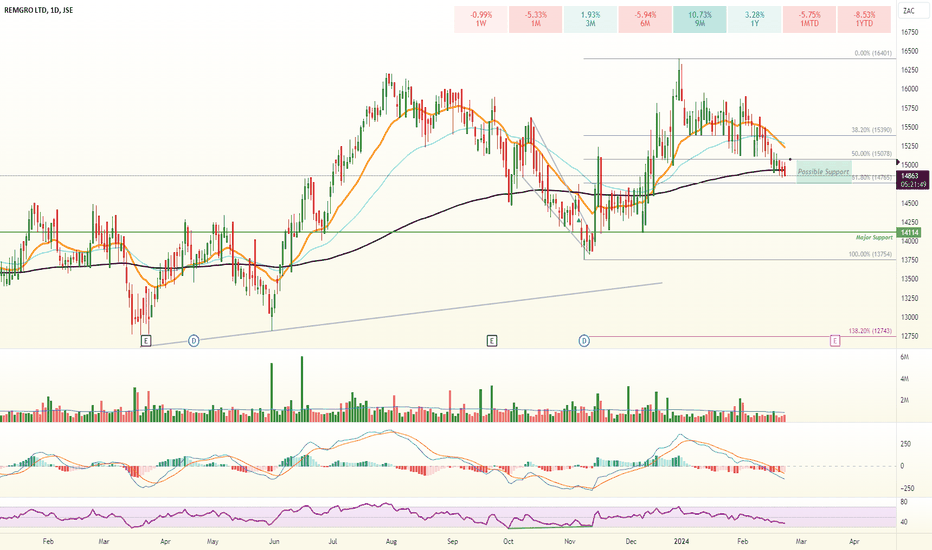Click the 0.00% (16401) Fibonacci label

coord(873,54)
